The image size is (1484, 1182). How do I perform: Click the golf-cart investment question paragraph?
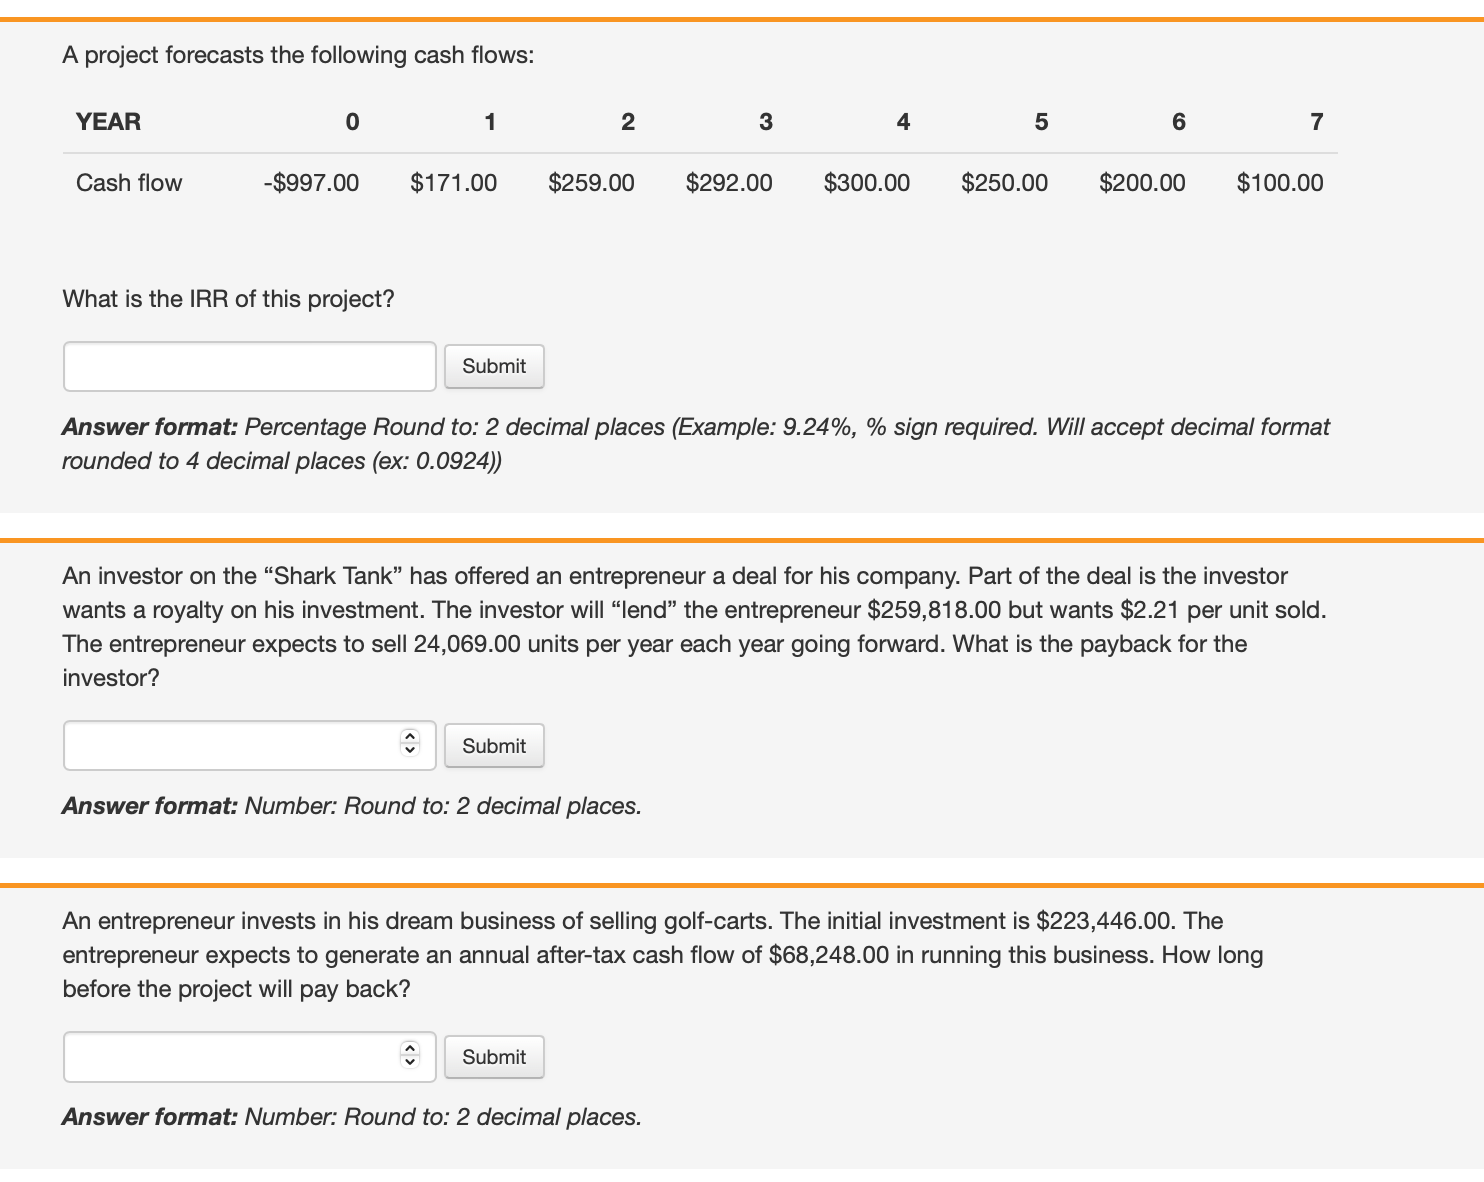pos(663,955)
